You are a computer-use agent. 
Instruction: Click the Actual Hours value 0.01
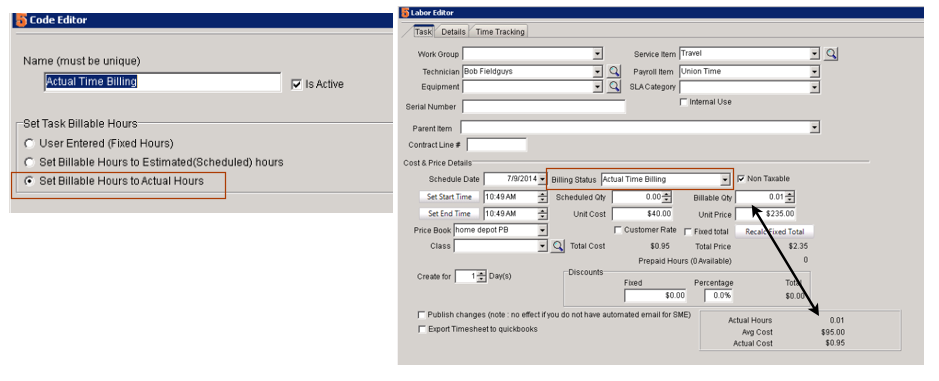pos(837,320)
